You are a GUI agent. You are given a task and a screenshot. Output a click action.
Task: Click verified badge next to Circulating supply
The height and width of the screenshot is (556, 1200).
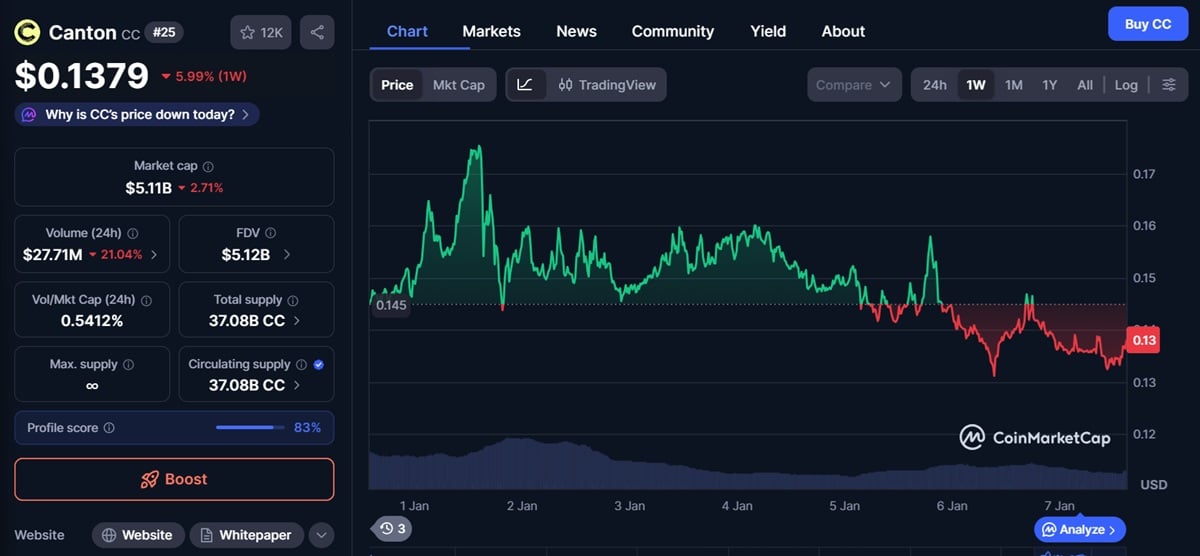click(x=318, y=365)
